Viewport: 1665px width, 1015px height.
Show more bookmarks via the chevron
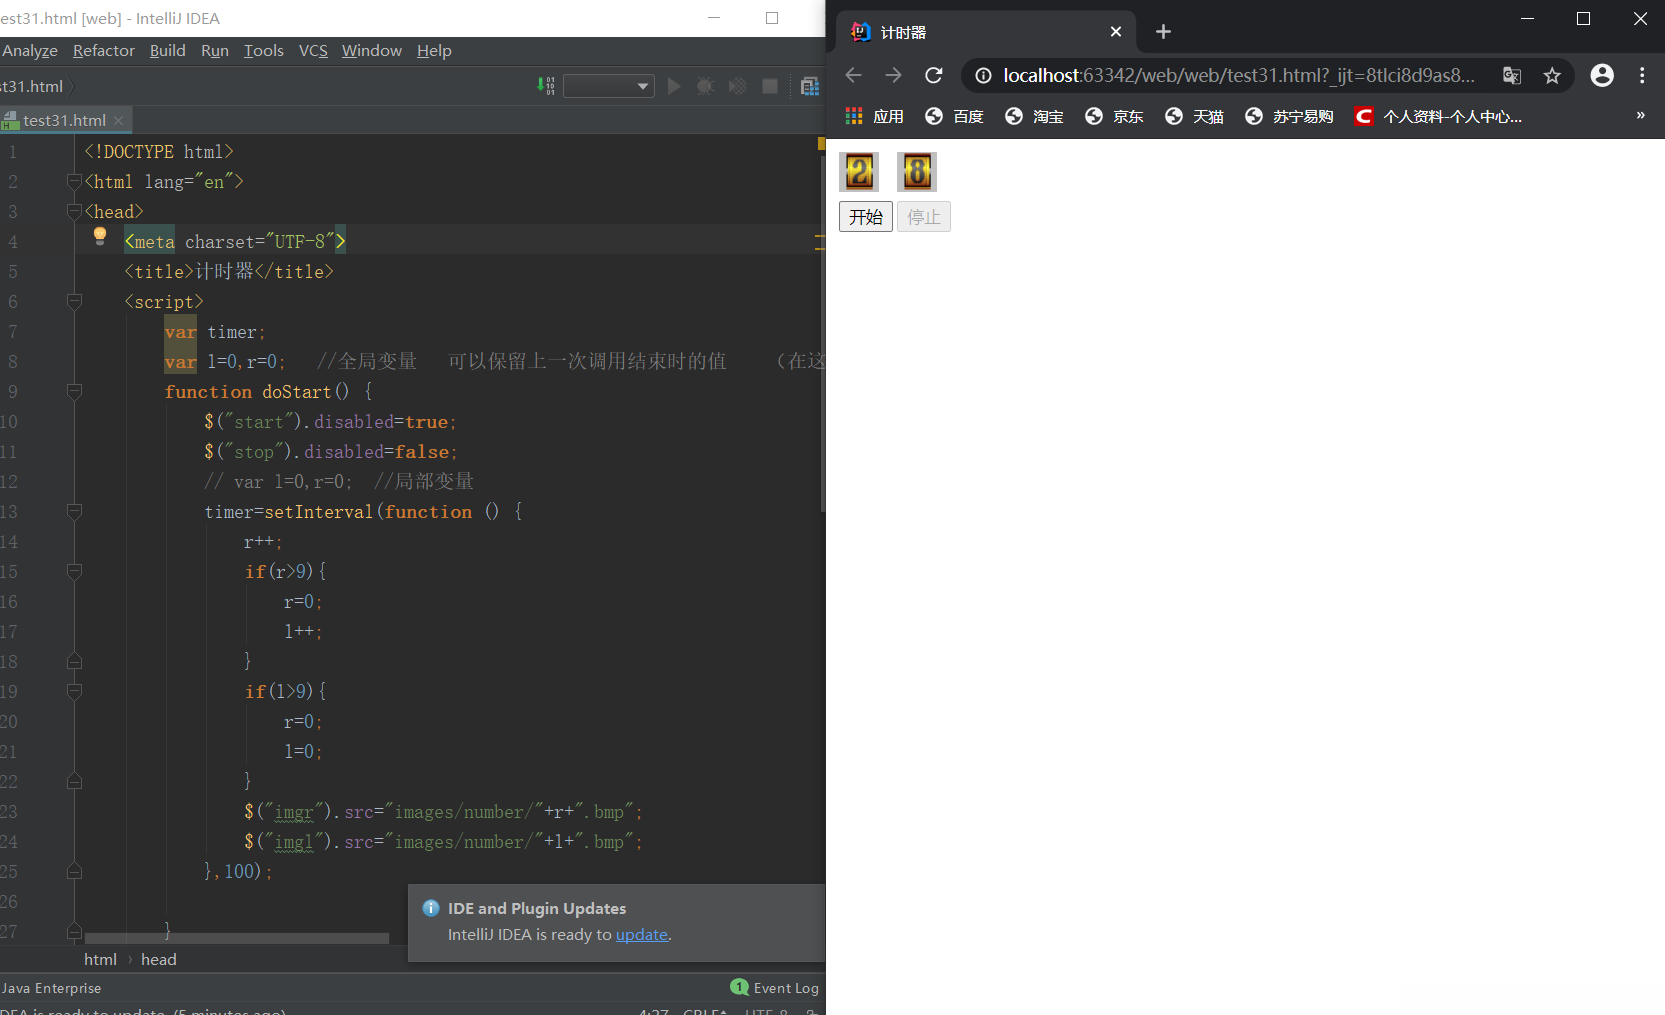1640,116
